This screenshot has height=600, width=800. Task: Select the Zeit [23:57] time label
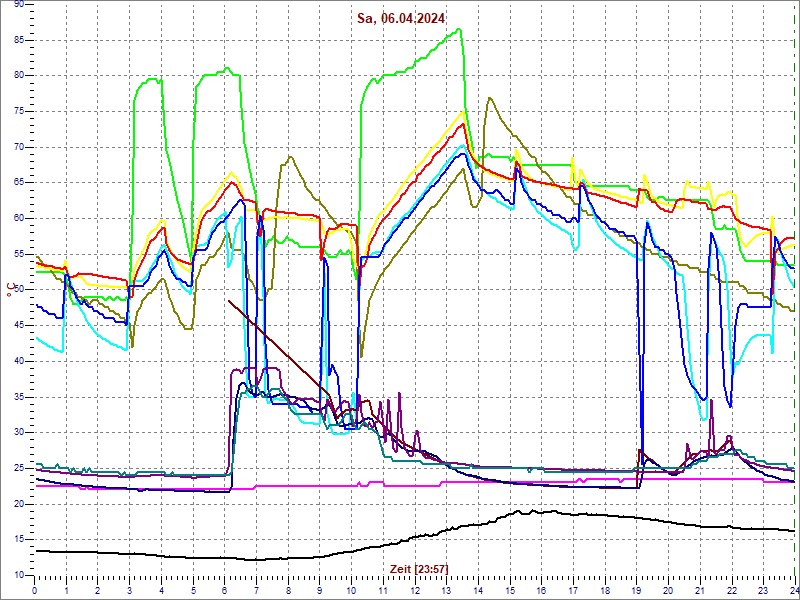[419, 568]
